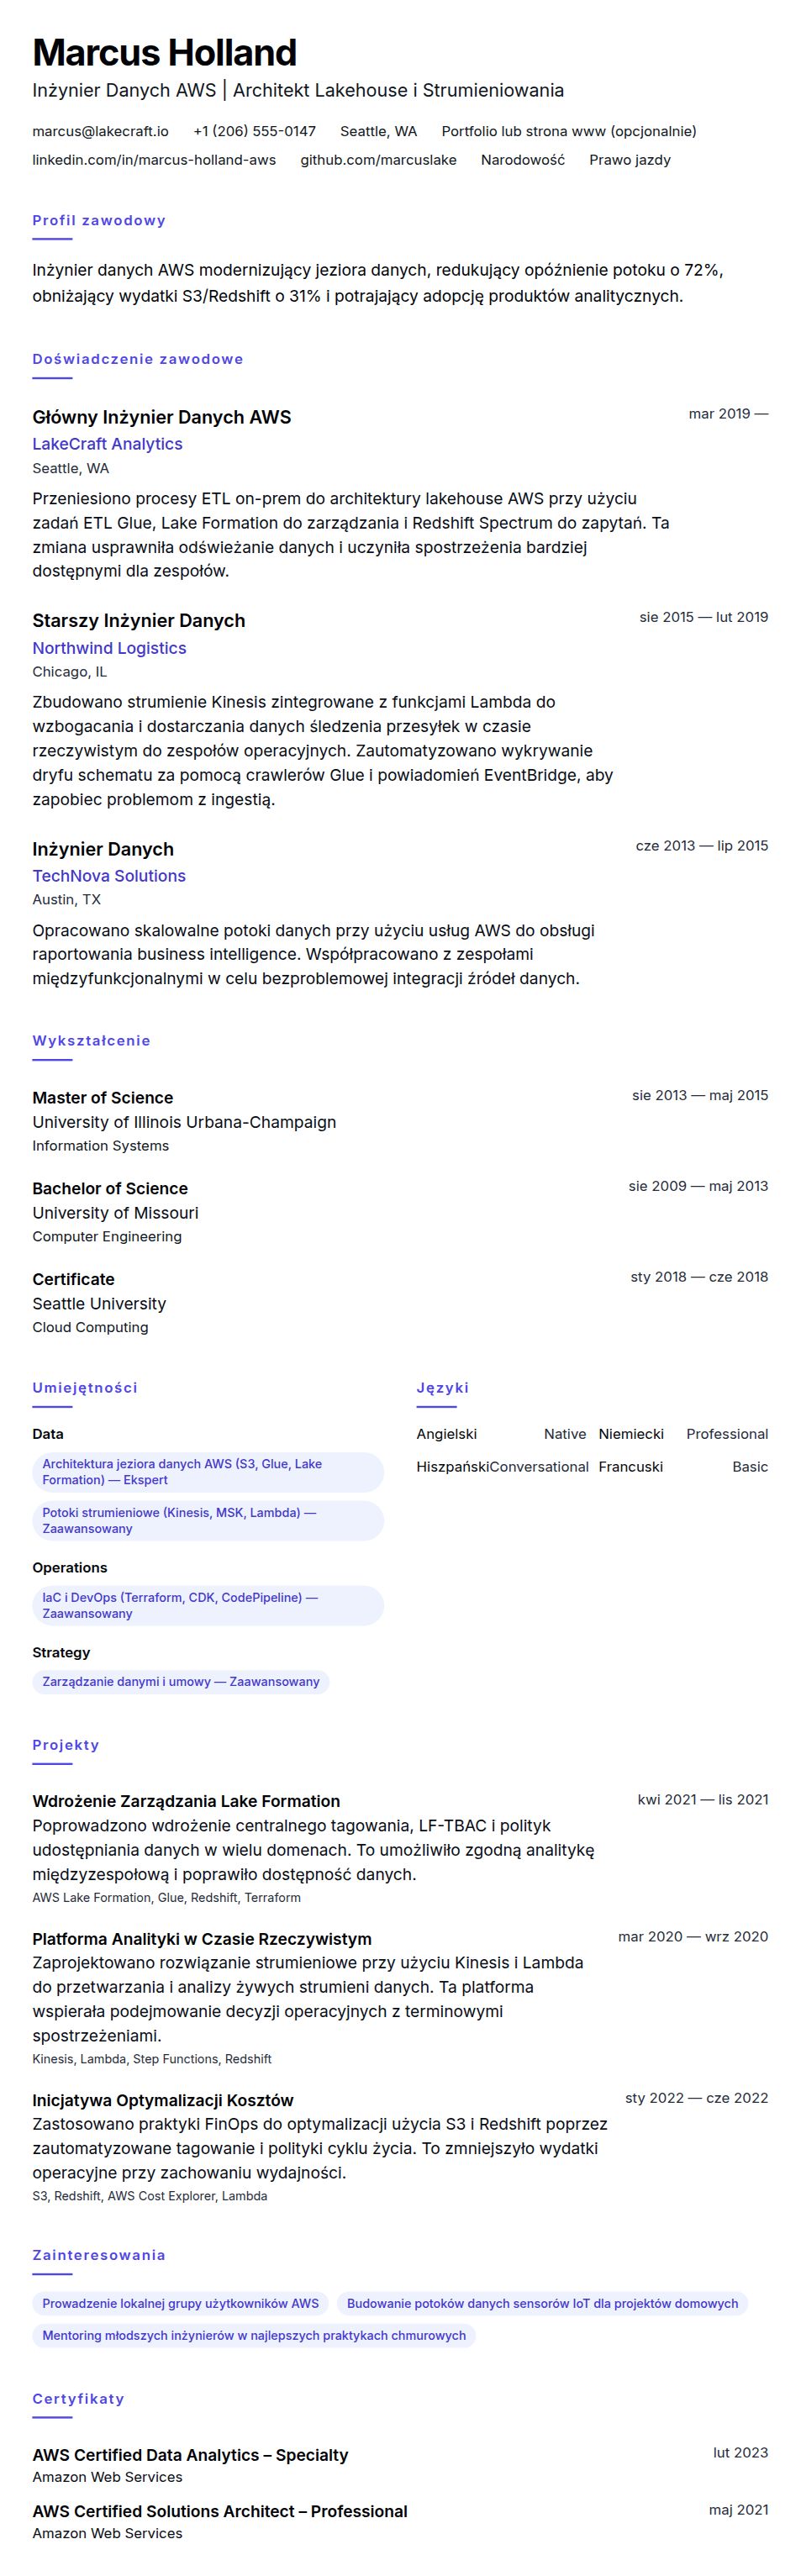801x2576 pixels.
Task: Click the Chicago, IL location text
Action: [69, 672]
